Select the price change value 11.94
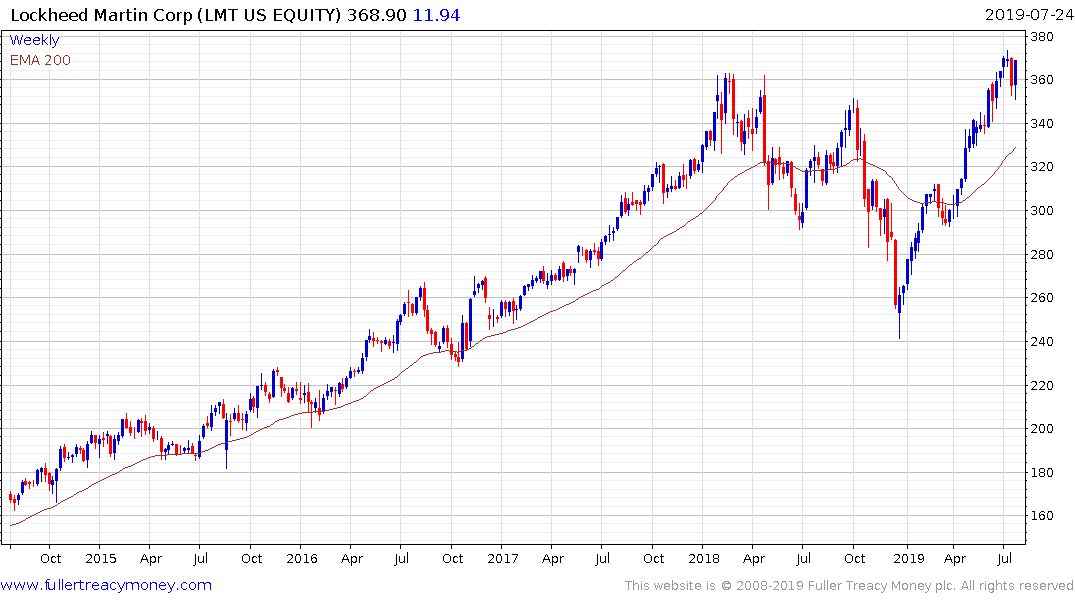The image size is (1075, 600). coord(436,15)
